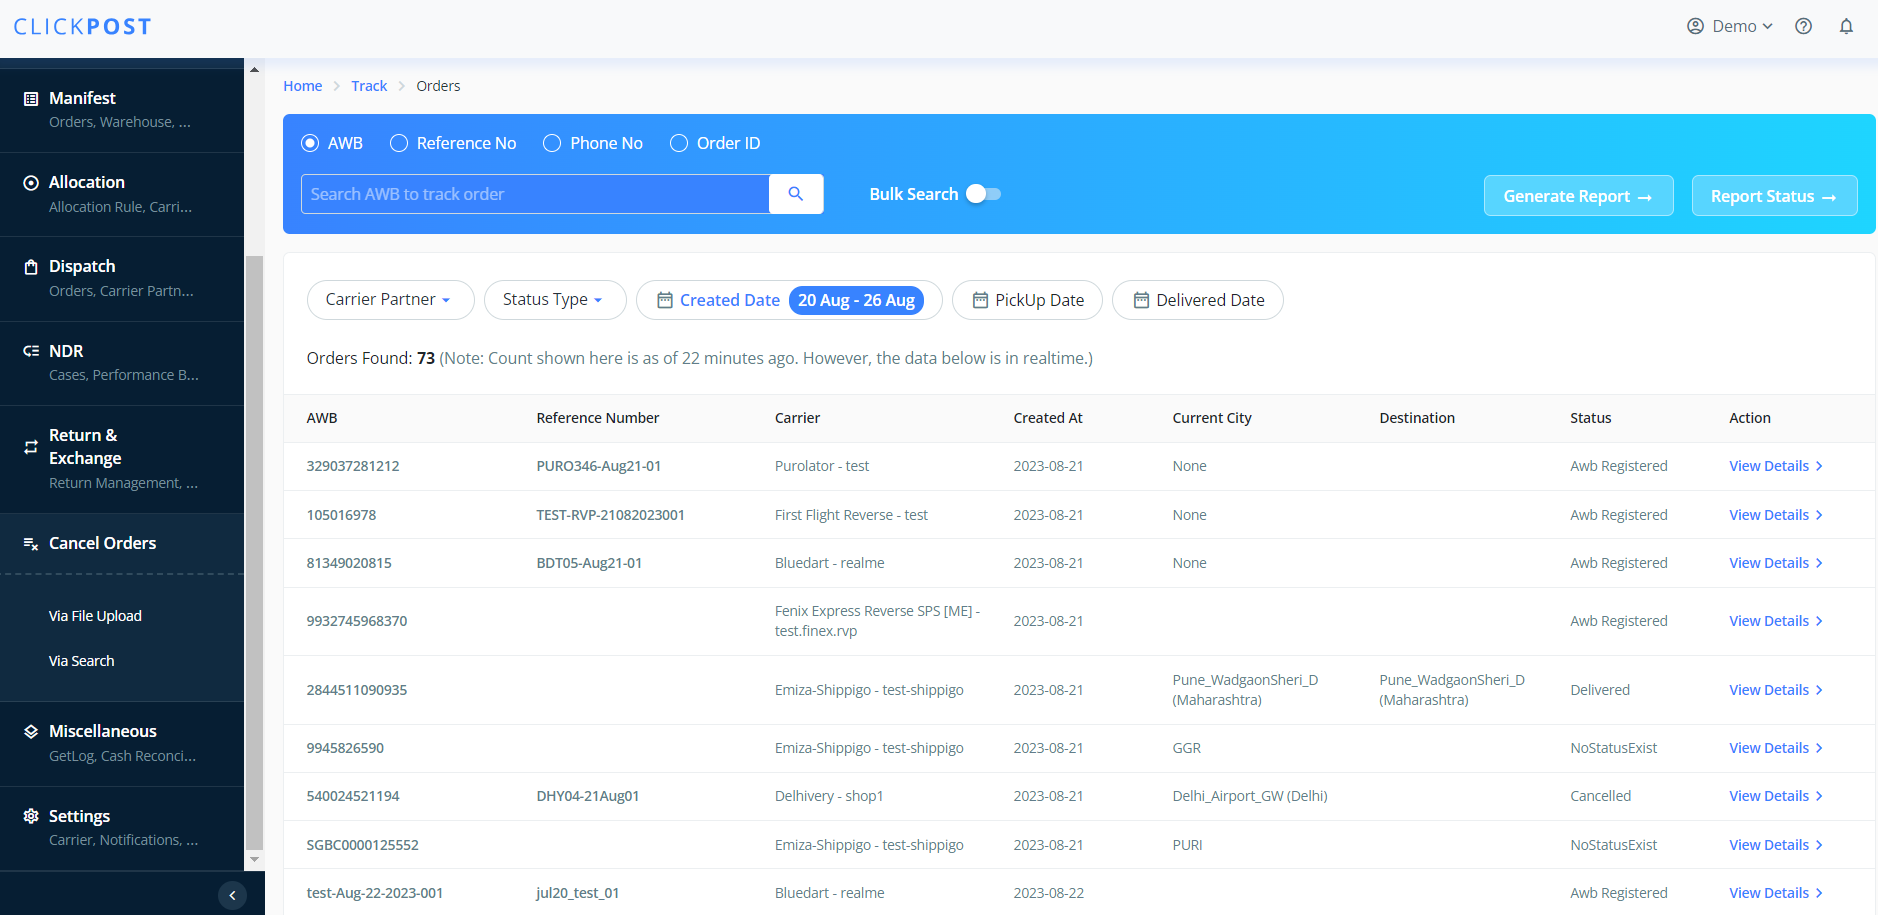The image size is (1878, 915).
Task: Click the ClickPost logo
Action: coord(82,27)
